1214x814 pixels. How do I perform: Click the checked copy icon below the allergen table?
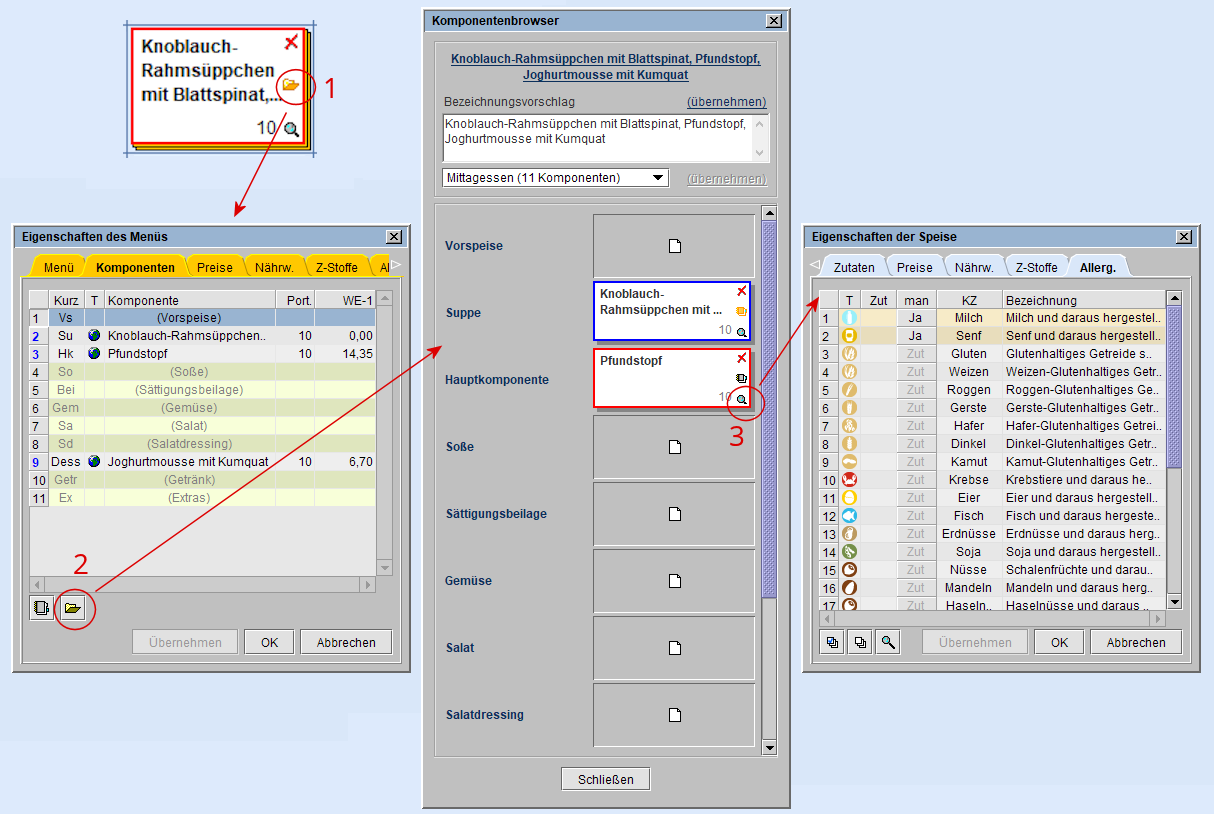(x=832, y=643)
